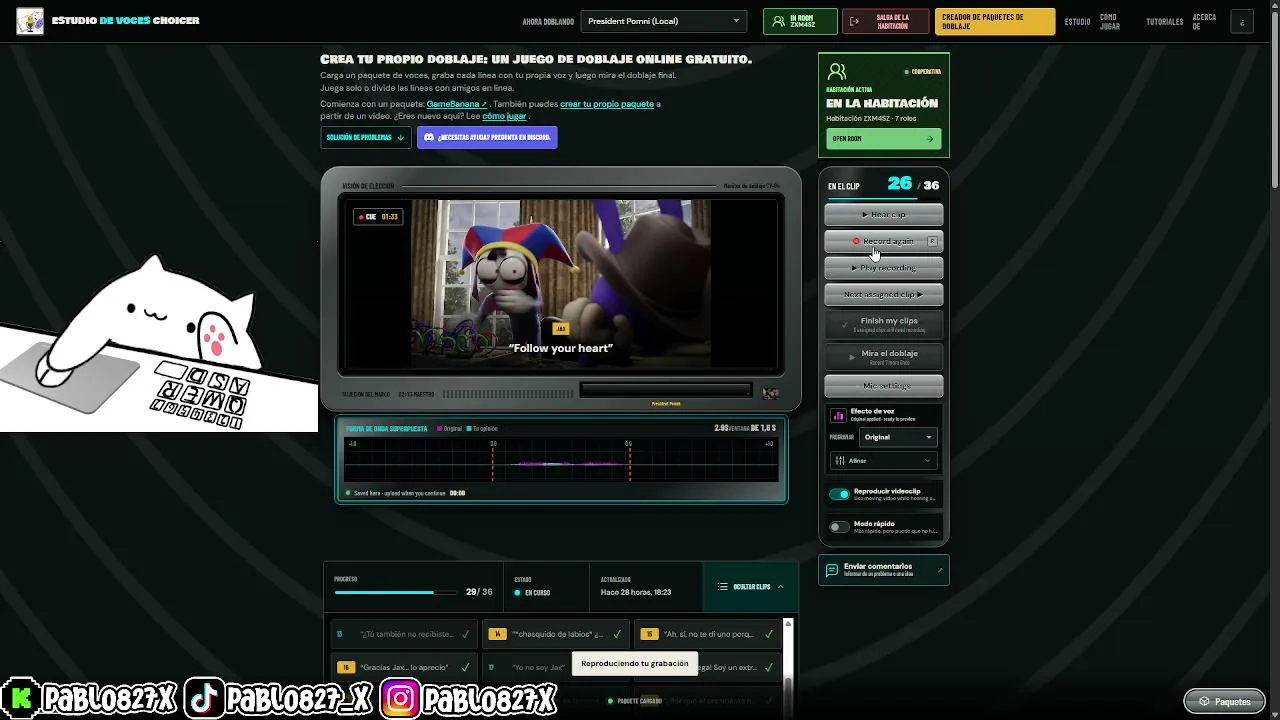Open Enviar comentarios feedback link

pos(884,570)
